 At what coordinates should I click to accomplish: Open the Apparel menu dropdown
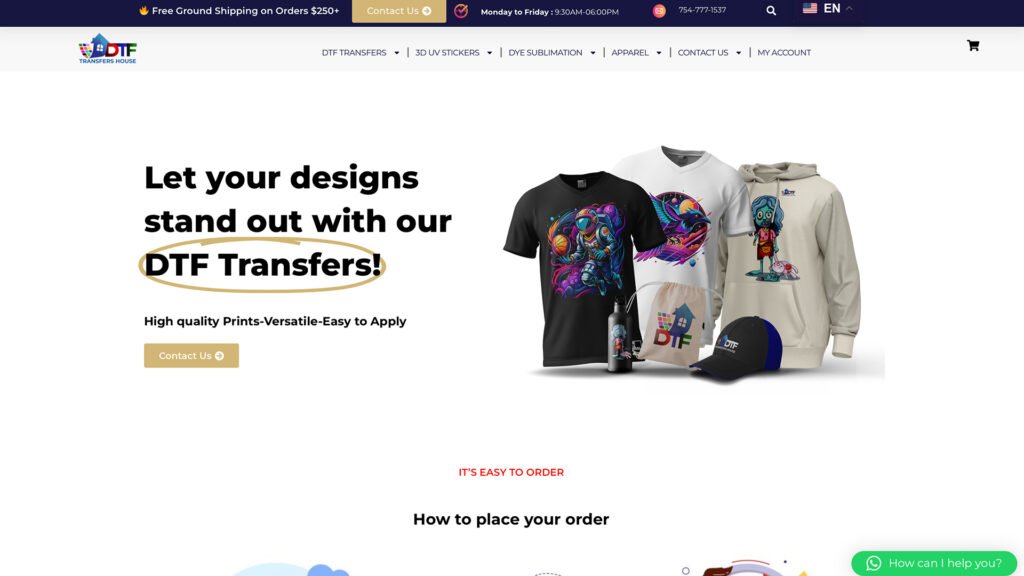pos(636,53)
